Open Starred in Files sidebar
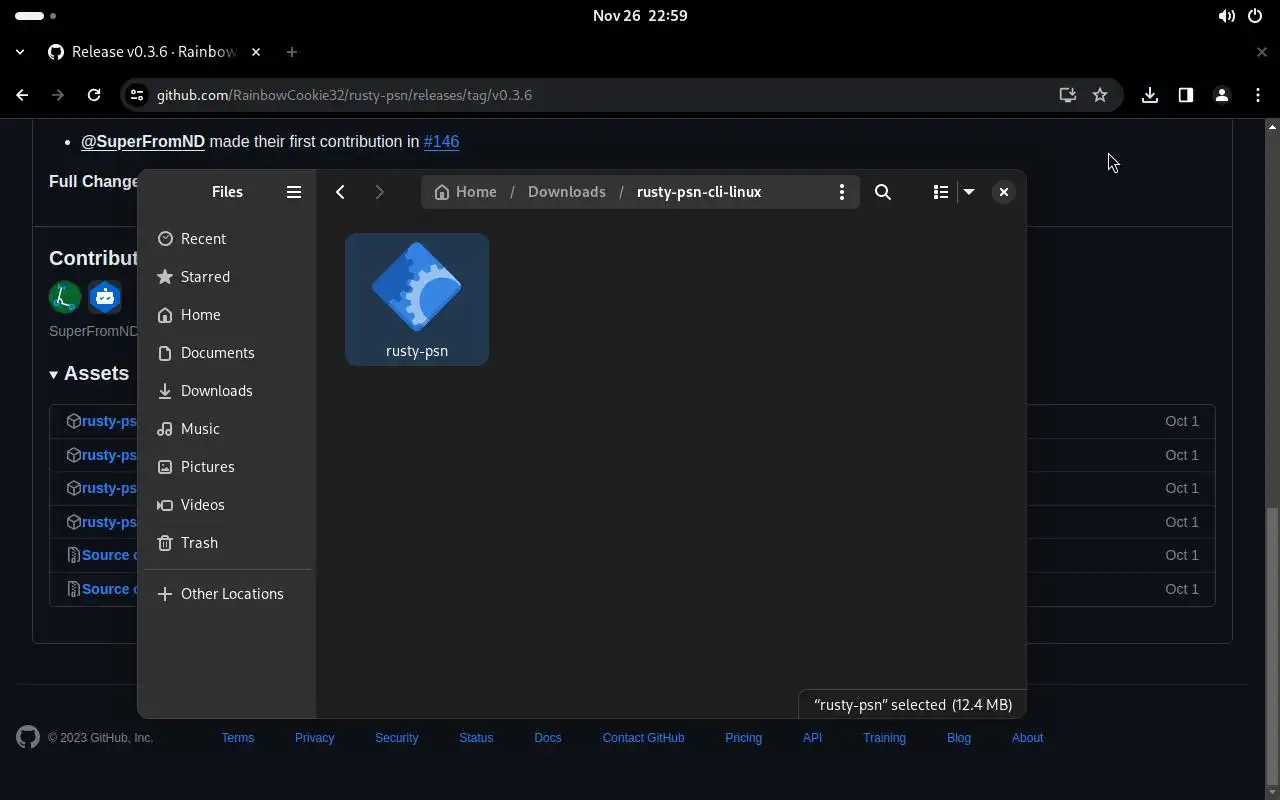 (228, 277)
